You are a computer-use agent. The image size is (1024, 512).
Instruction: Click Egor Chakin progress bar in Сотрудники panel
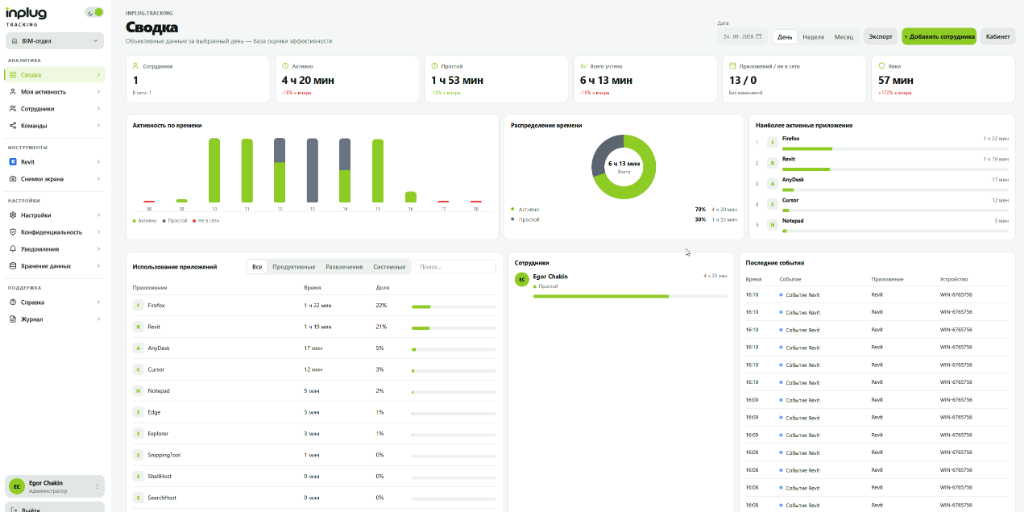[630, 296]
